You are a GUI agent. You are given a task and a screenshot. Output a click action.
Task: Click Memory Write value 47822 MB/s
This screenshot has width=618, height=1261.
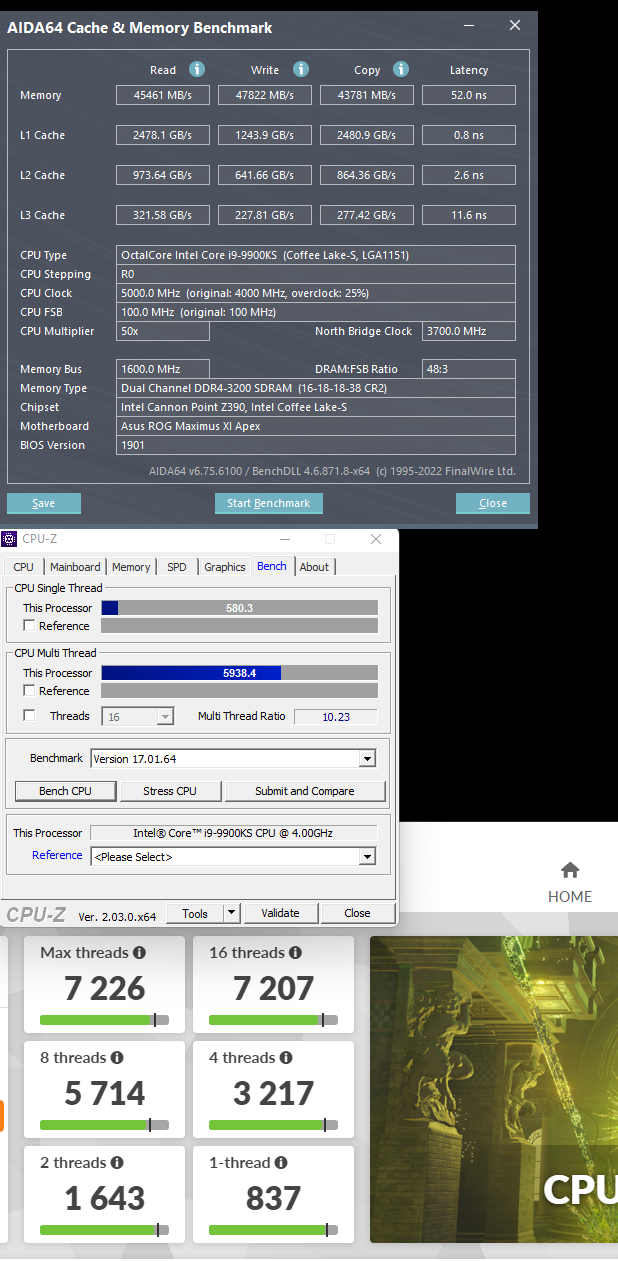pyautogui.click(x=265, y=95)
